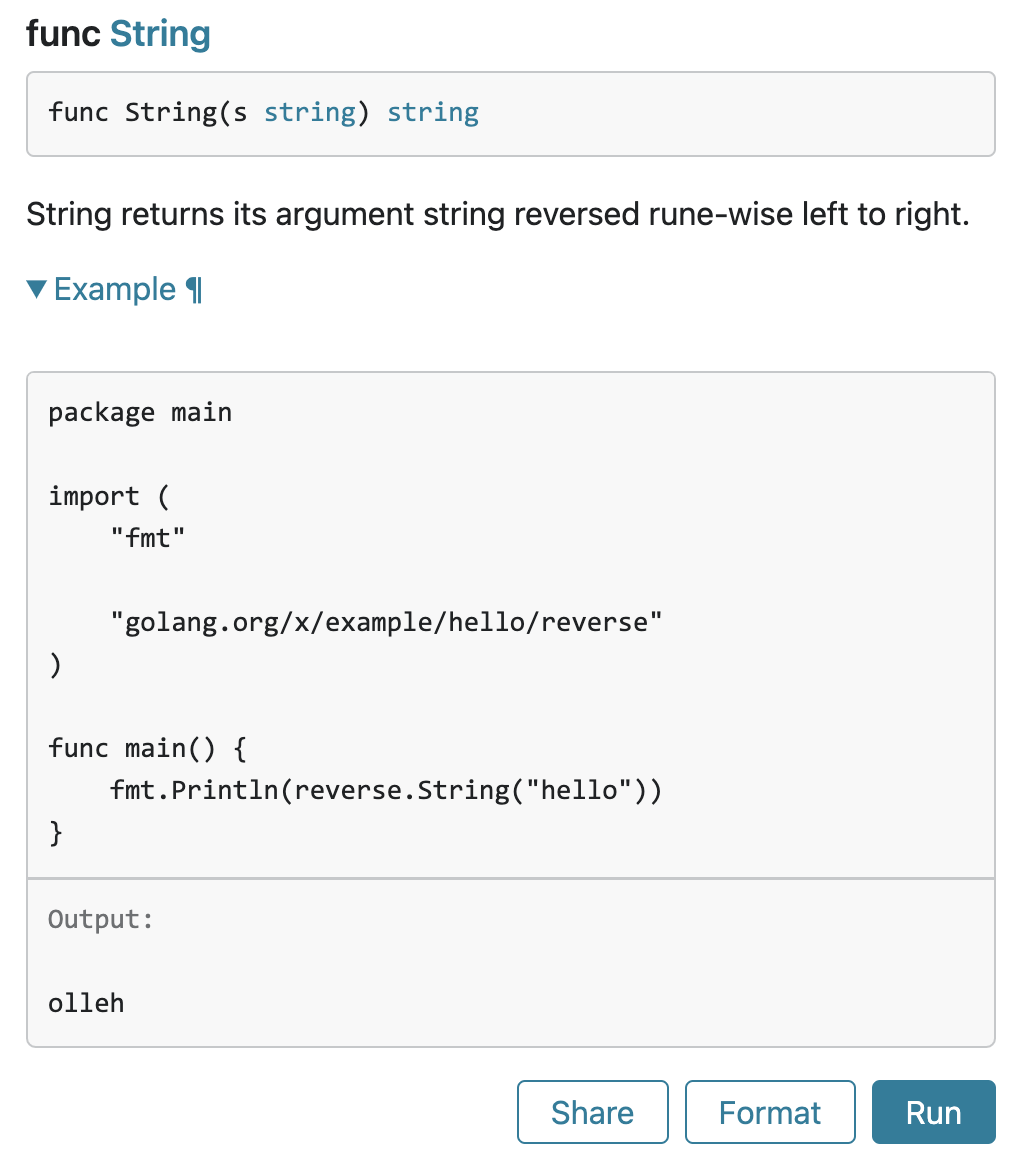
Task: Click the pilcrow anchor beside Example
Action: (194, 289)
